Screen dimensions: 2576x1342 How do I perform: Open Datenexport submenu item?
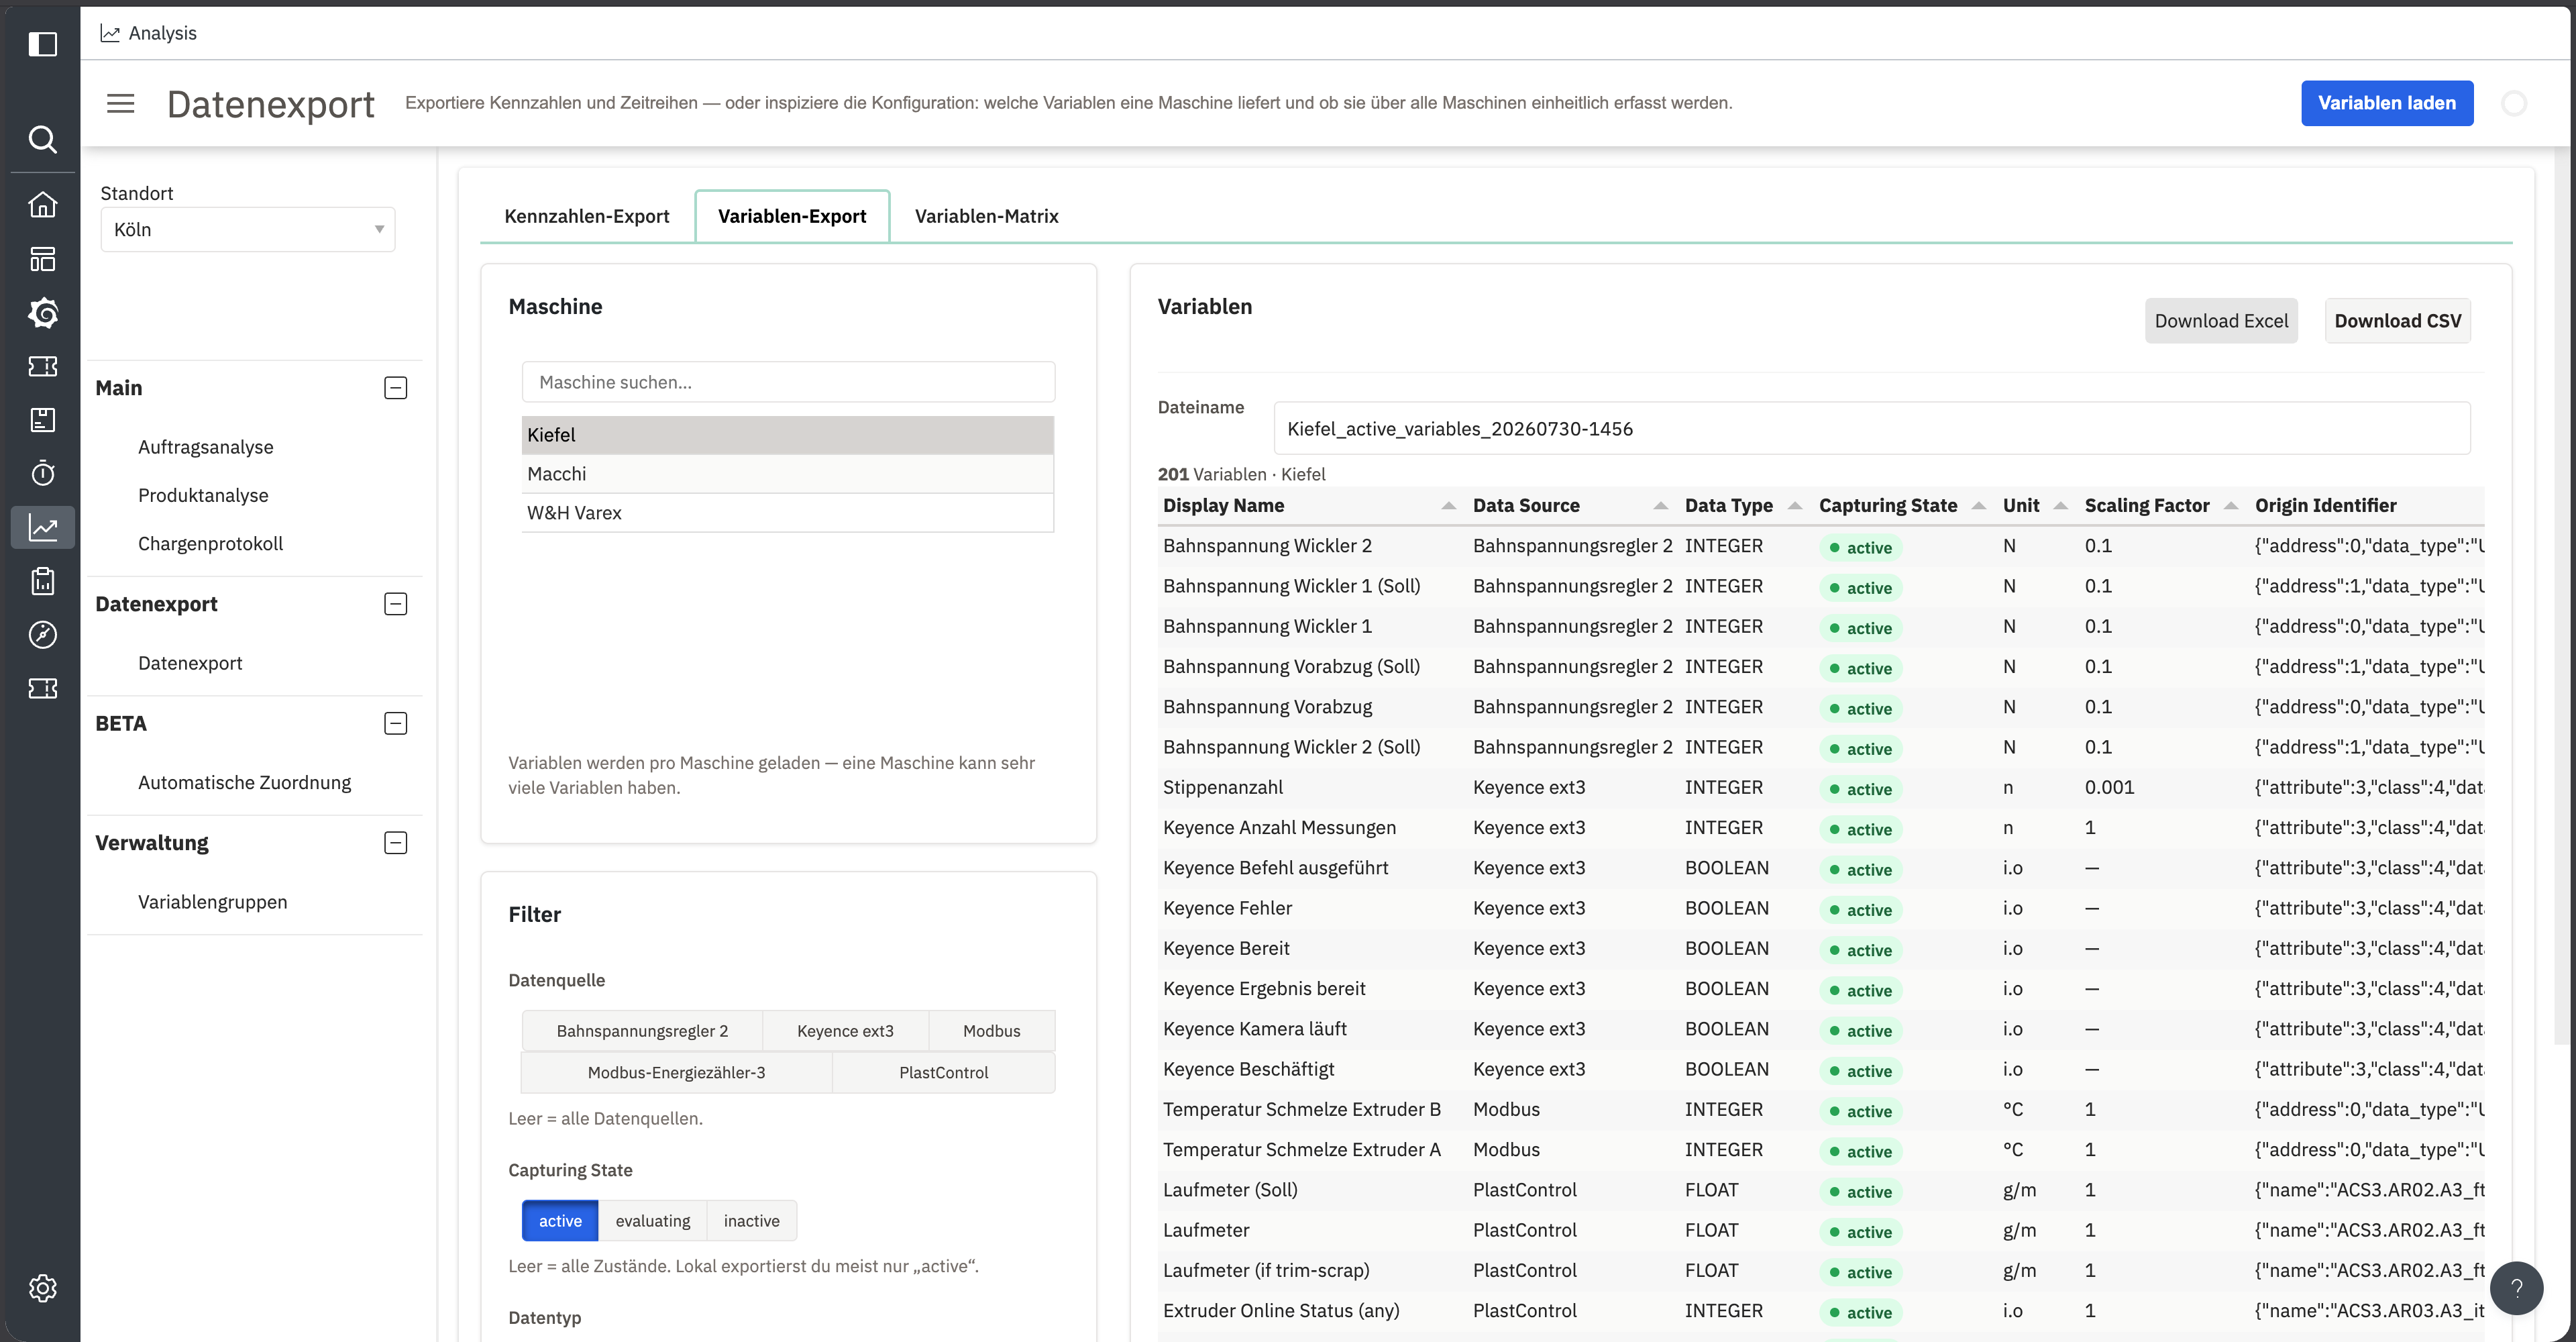tap(190, 663)
